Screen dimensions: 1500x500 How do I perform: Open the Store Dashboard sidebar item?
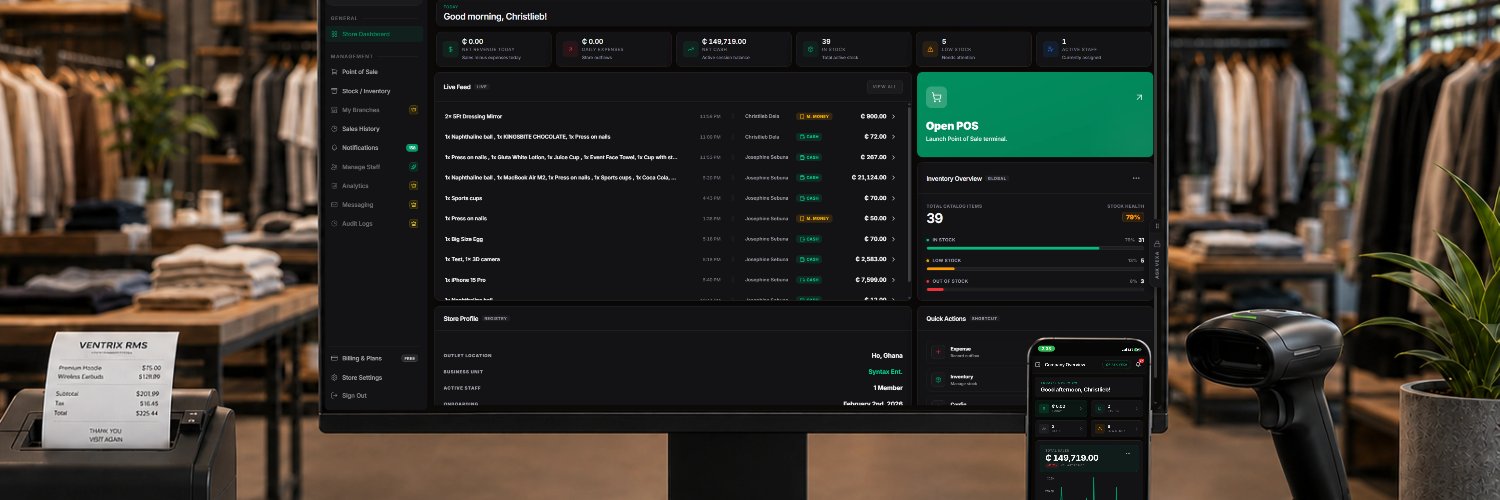374,34
